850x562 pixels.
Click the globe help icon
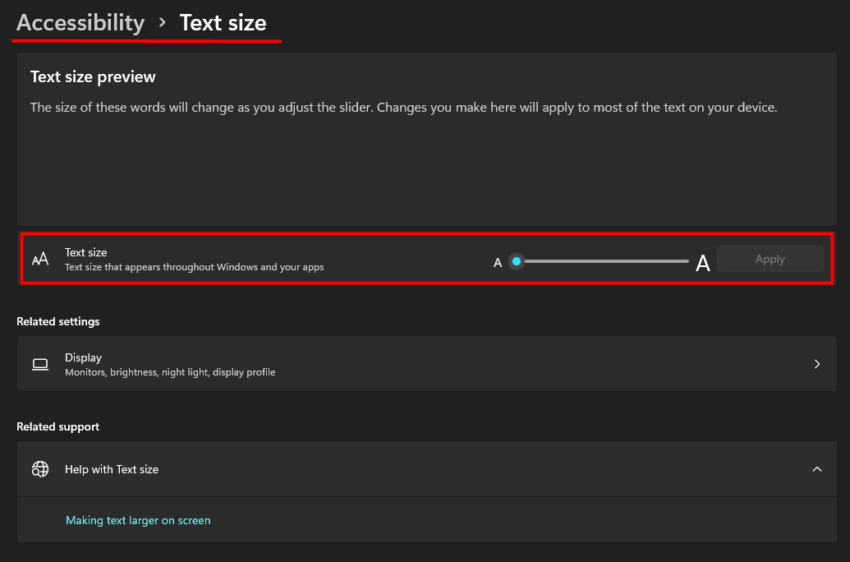point(40,469)
